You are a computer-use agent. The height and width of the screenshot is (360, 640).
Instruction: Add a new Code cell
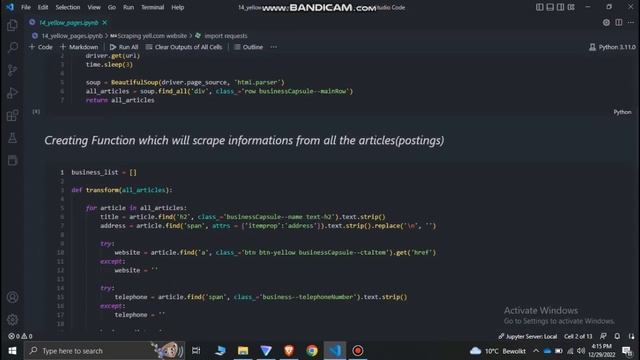40,47
